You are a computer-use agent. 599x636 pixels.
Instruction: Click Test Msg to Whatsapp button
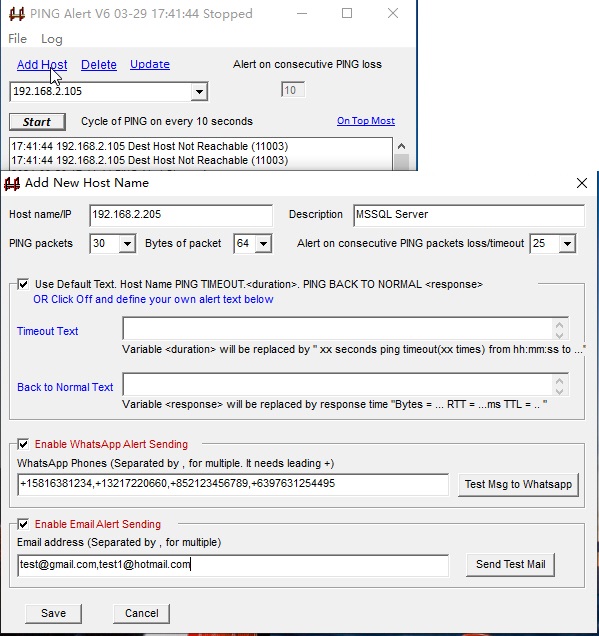[518, 485]
